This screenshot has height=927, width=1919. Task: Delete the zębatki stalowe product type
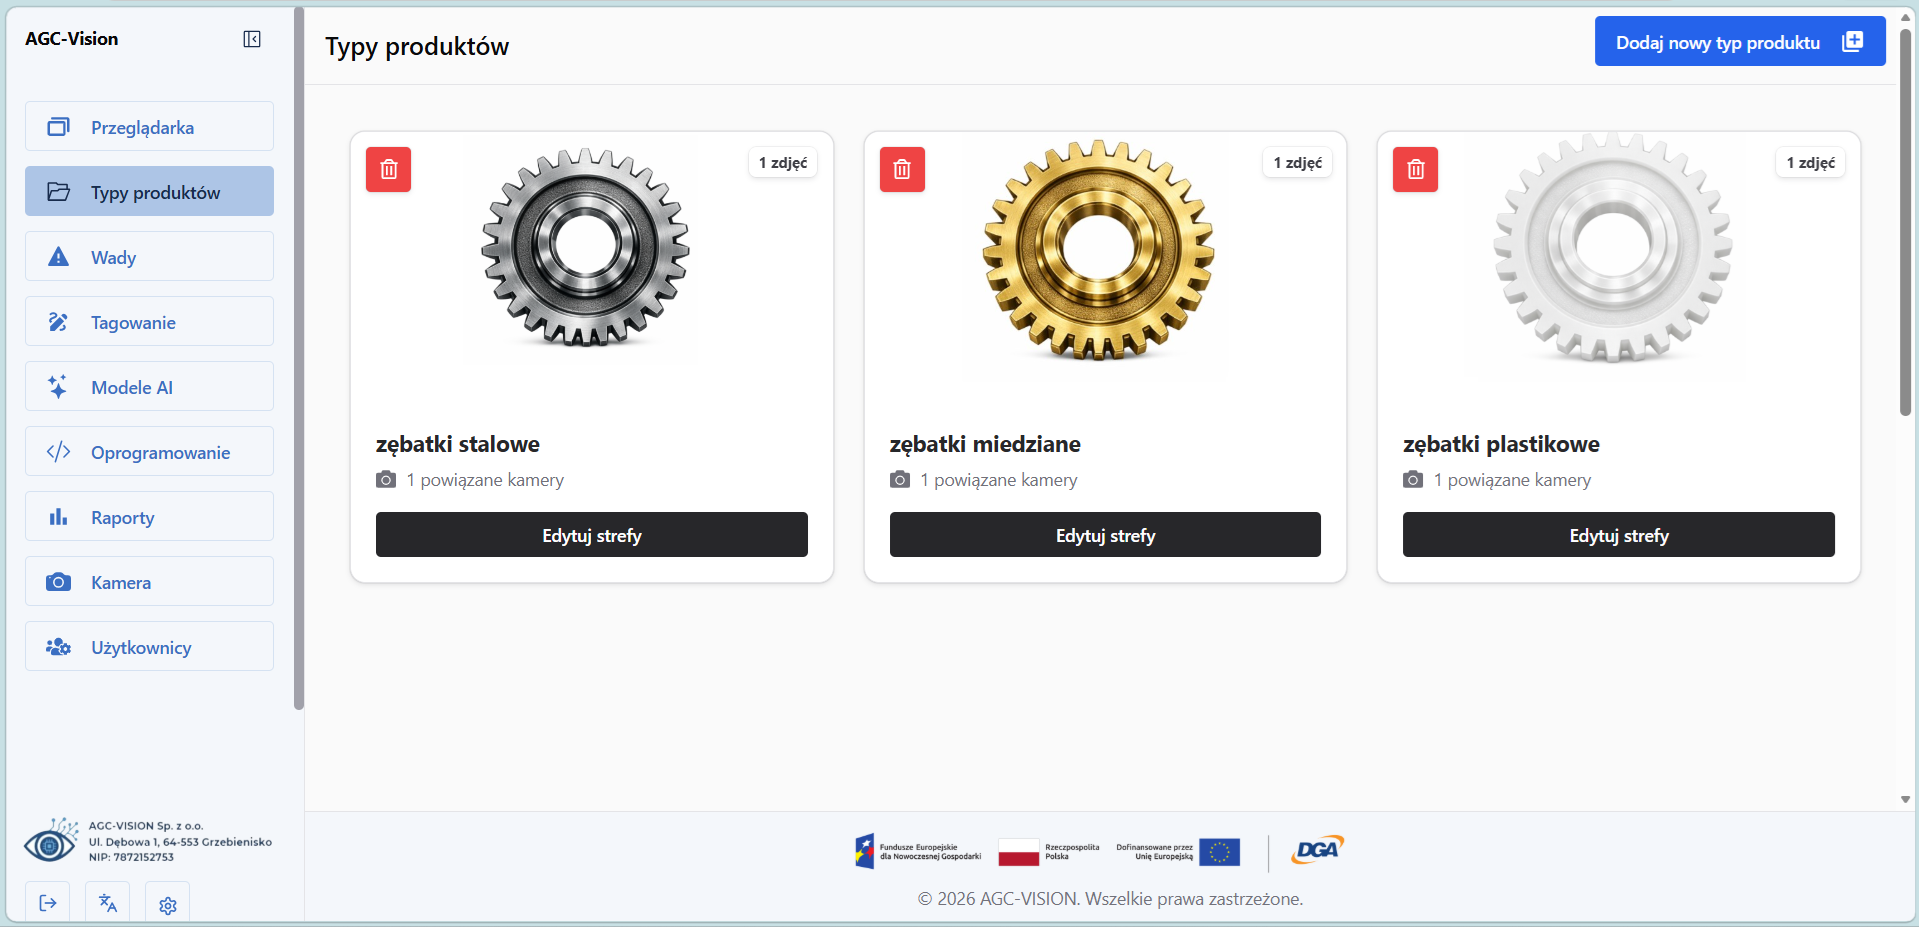389,170
